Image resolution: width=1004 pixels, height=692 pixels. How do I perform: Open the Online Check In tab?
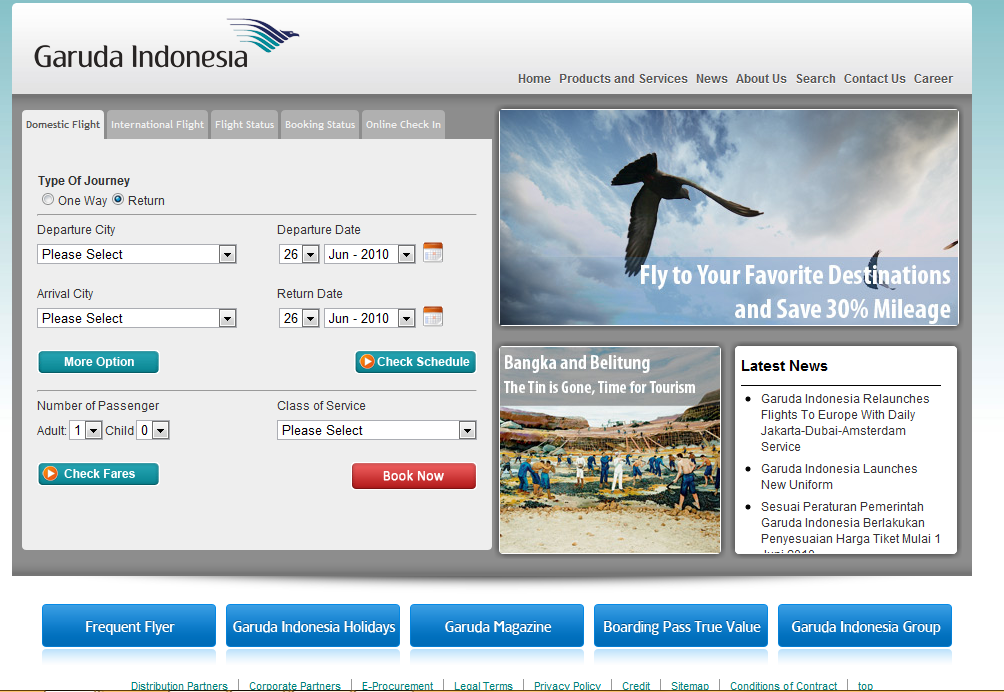pyautogui.click(x=402, y=124)
